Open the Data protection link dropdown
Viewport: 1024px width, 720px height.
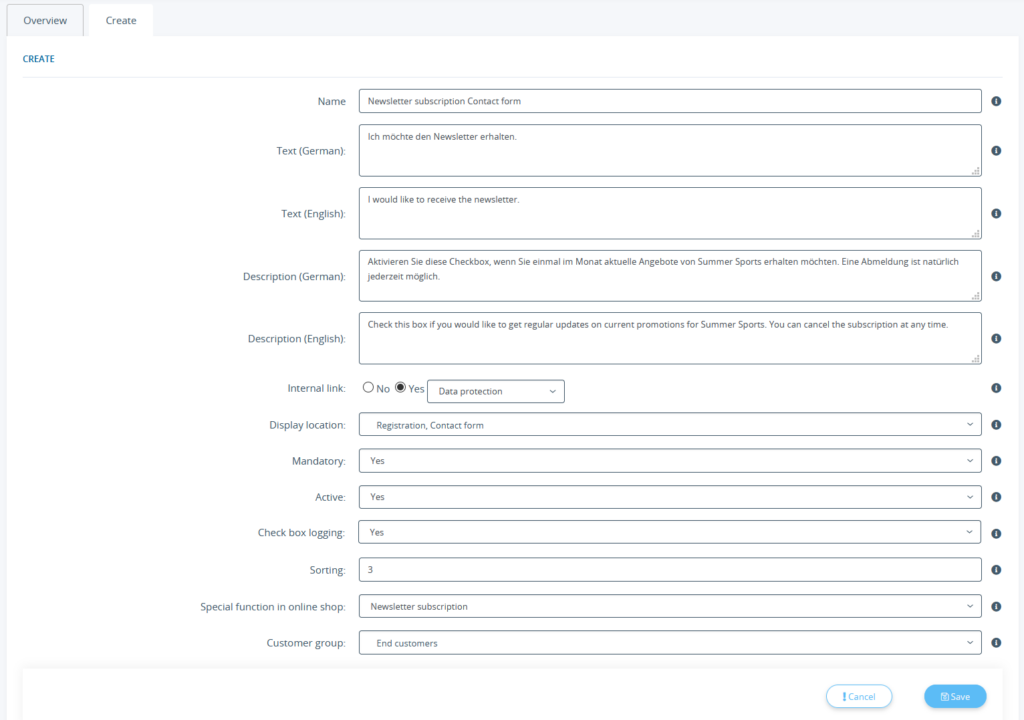(x=495, y=391)
